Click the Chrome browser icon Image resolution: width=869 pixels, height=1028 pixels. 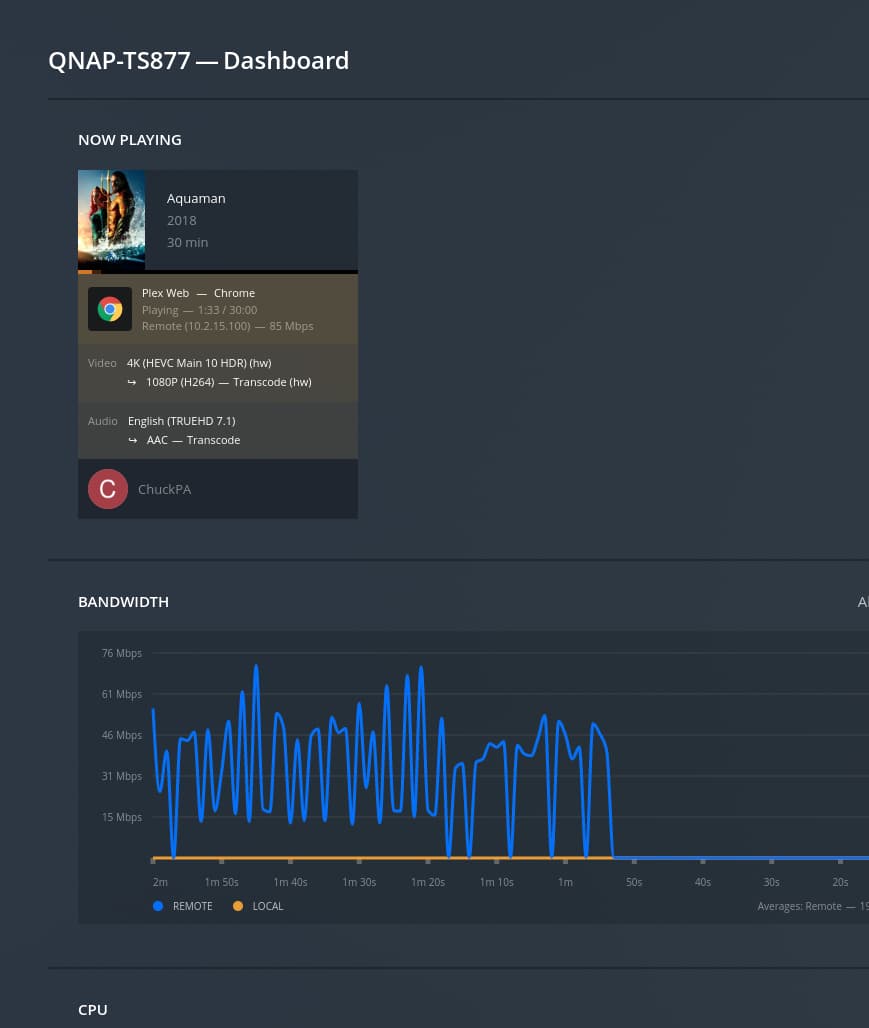tap(110, 309)
